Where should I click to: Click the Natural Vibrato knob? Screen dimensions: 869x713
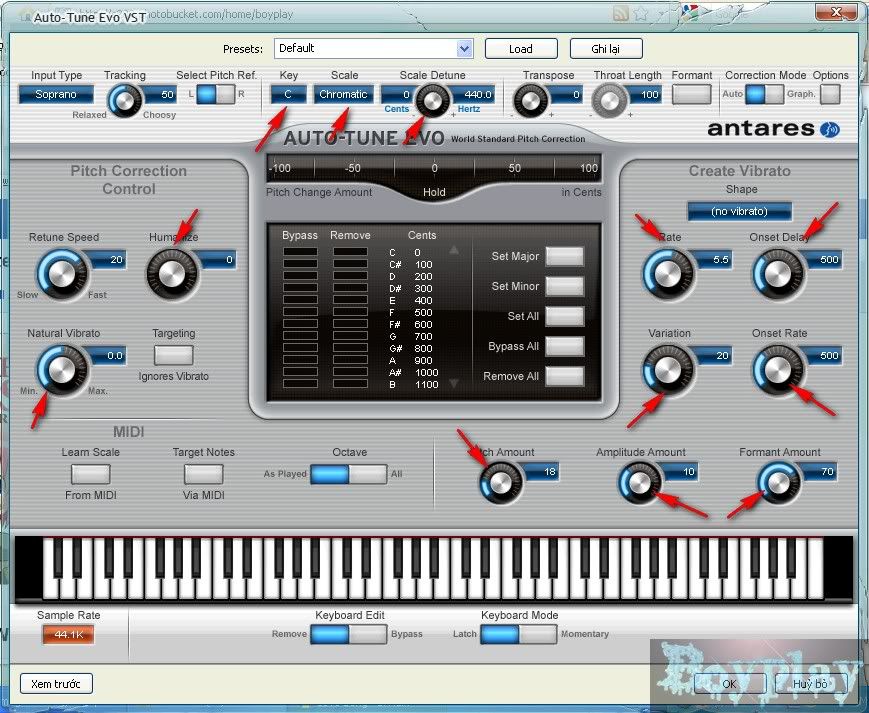(62, 368)
